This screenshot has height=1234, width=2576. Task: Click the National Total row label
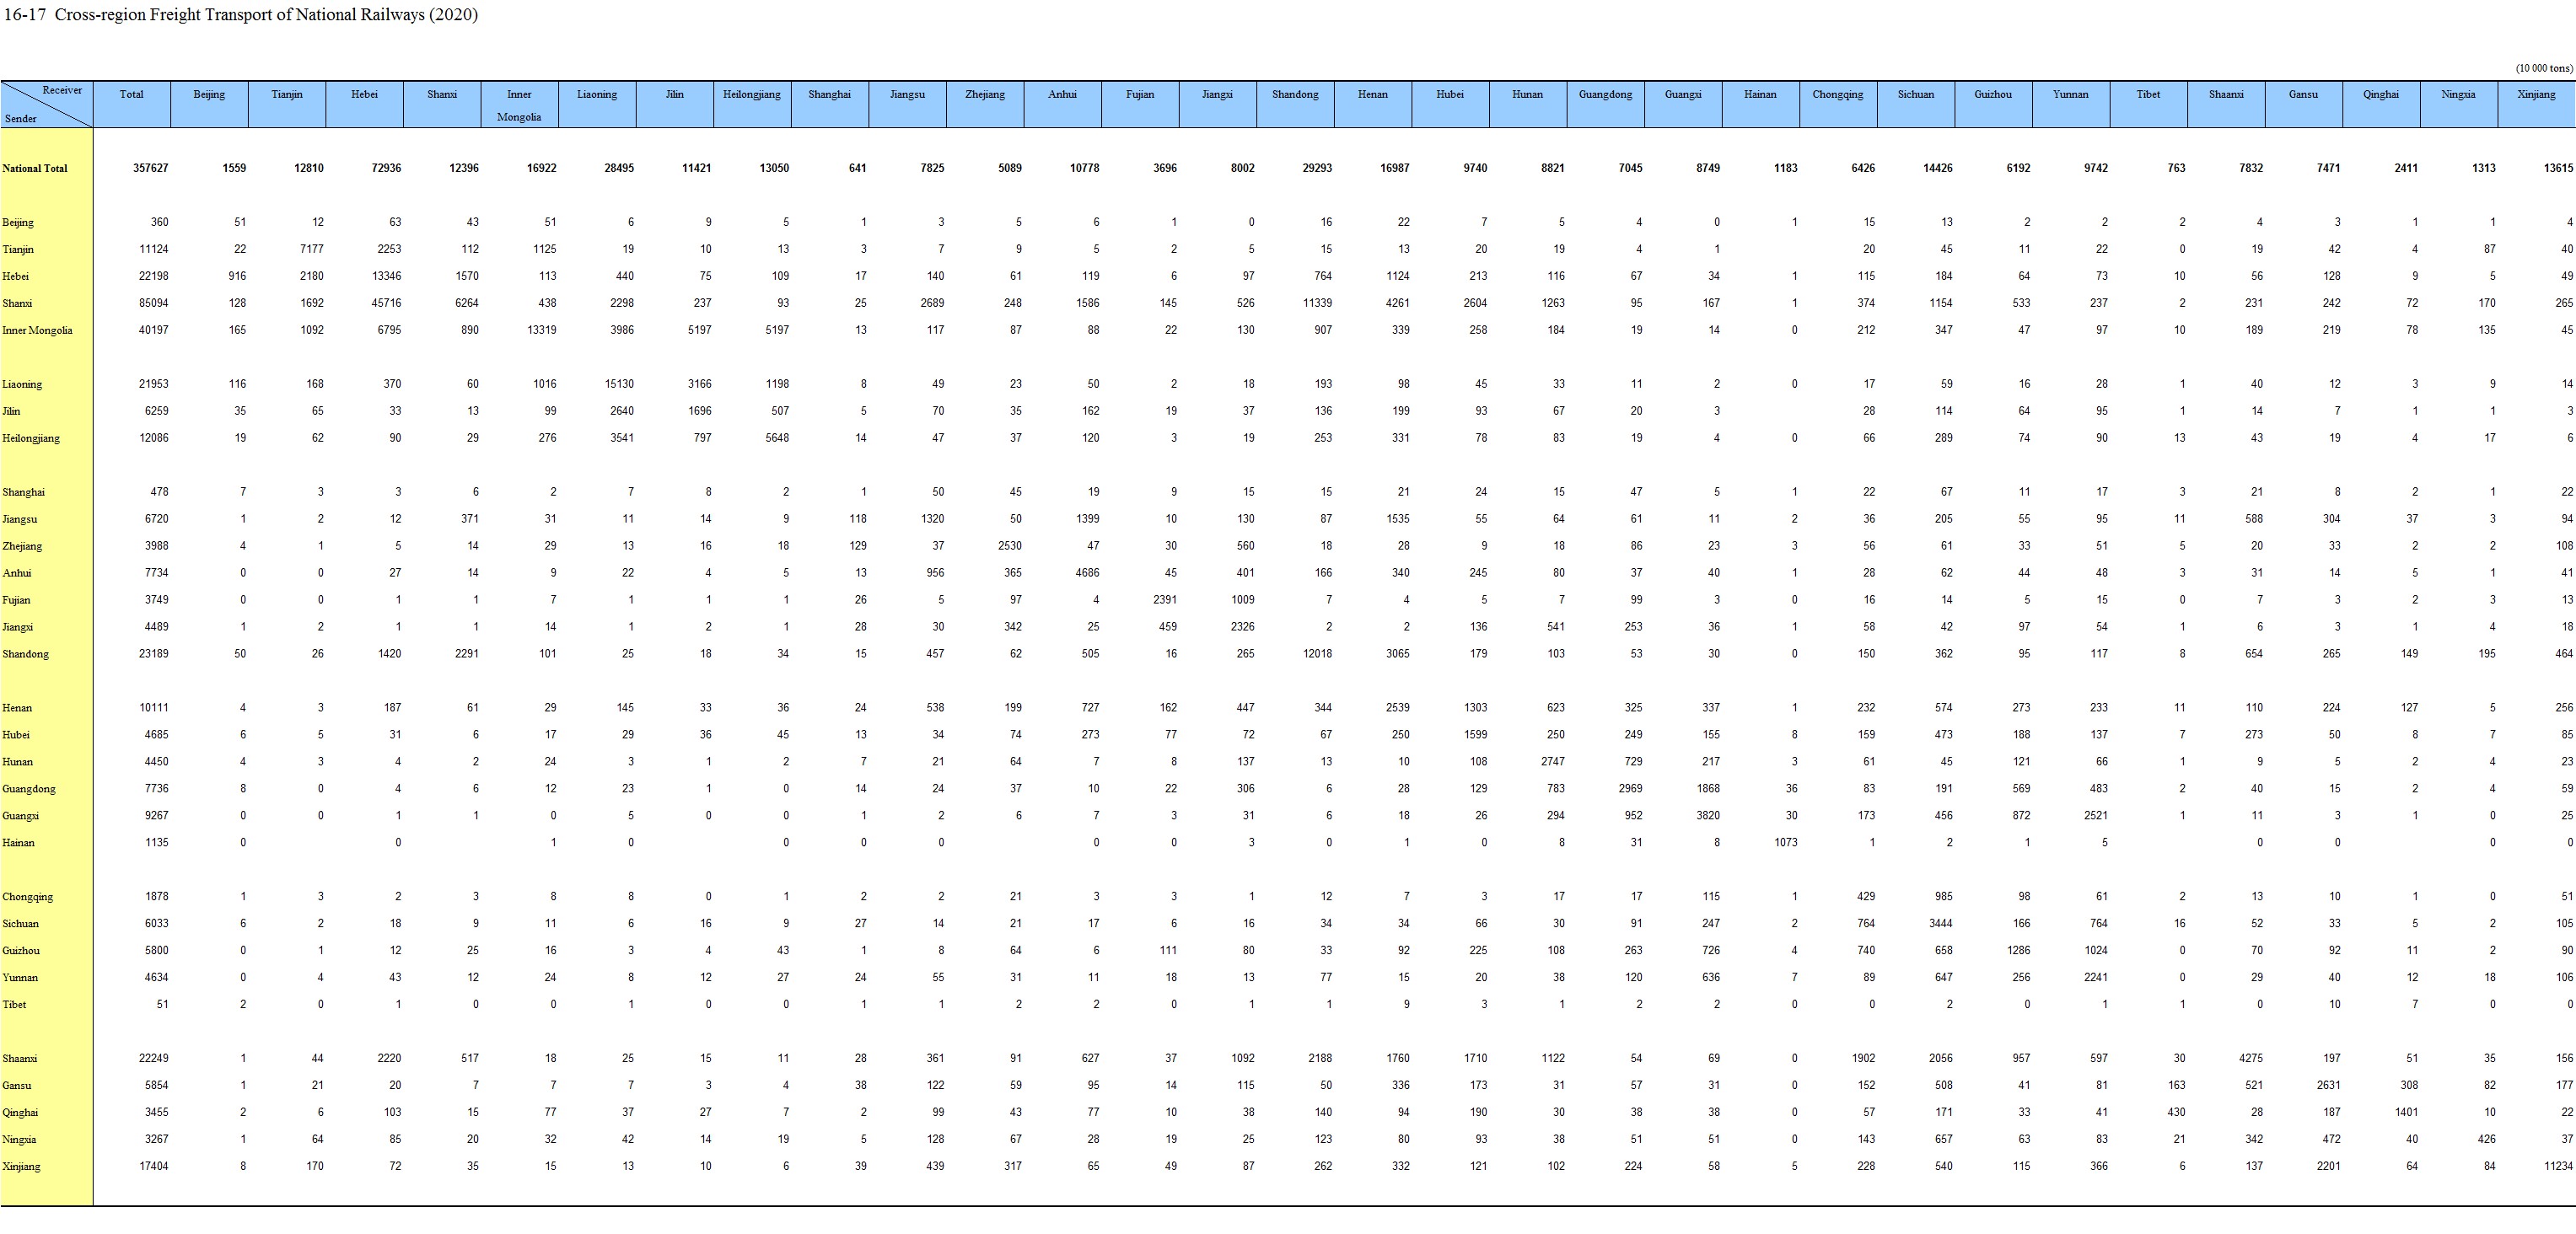(x=35, y=169)
